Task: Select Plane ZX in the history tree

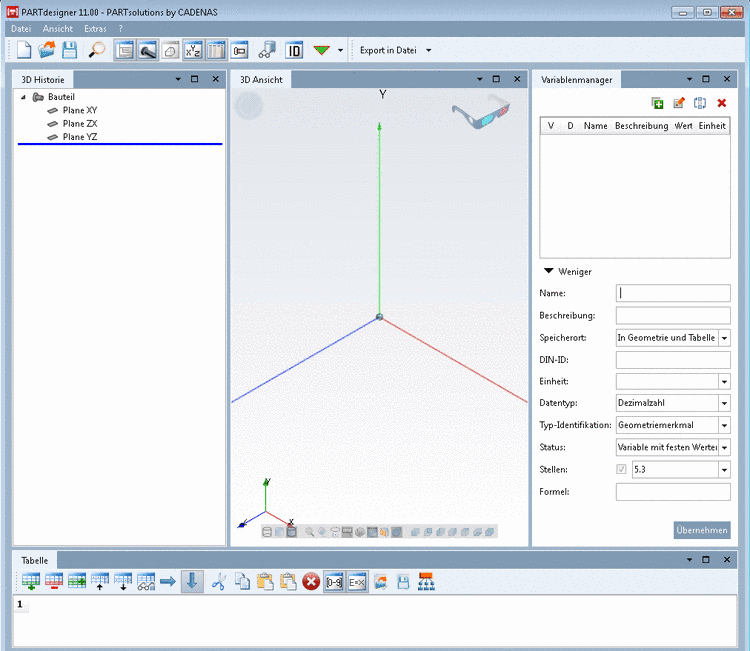Action: point(79,124)
